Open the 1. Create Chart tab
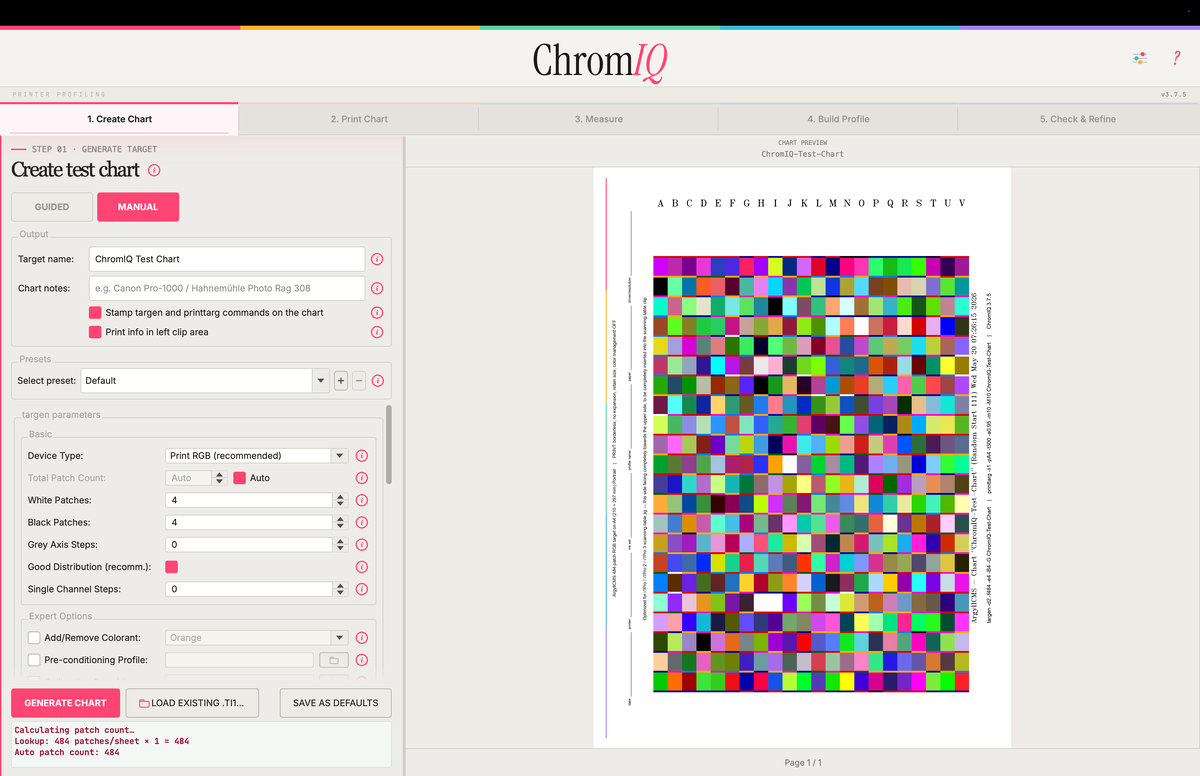Screen dimensions: 1200x776 pyautogui.click(x=120, y=119)
